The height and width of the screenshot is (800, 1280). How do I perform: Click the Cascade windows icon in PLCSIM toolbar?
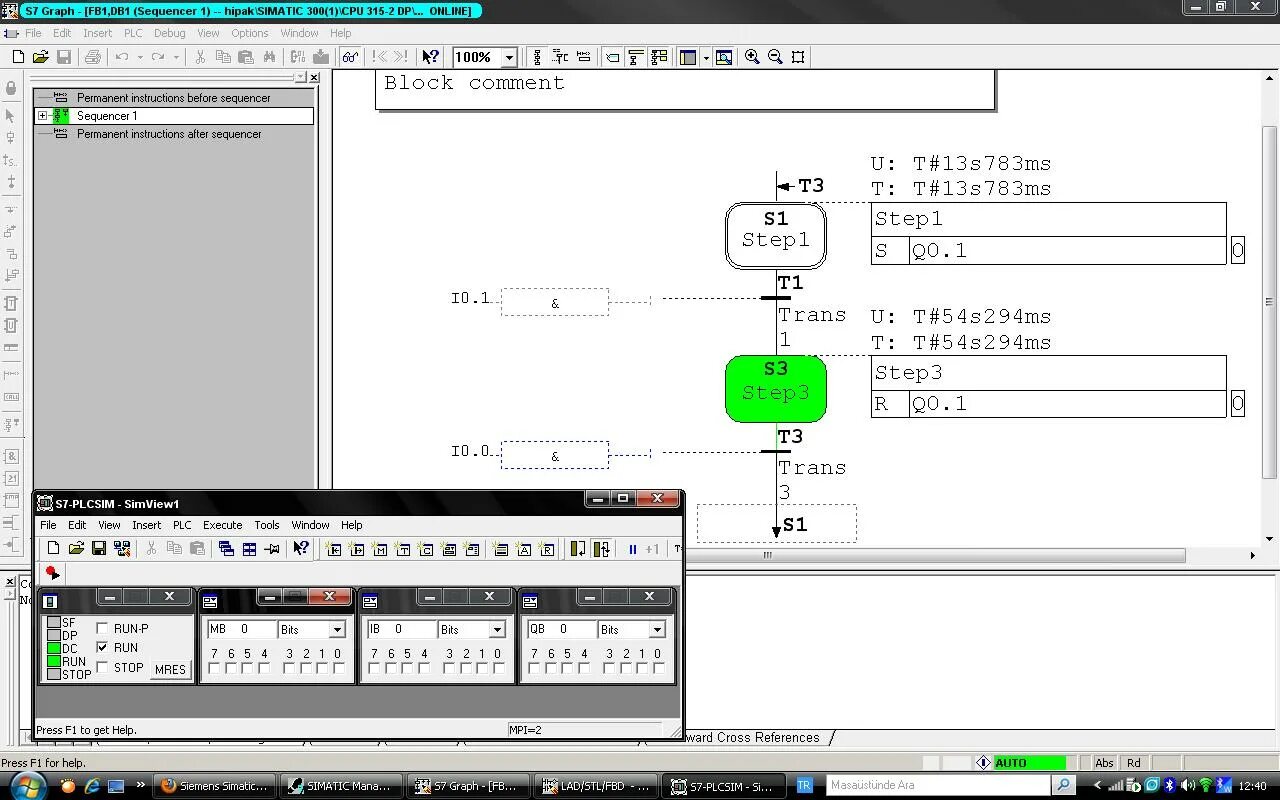click(226, 549)
